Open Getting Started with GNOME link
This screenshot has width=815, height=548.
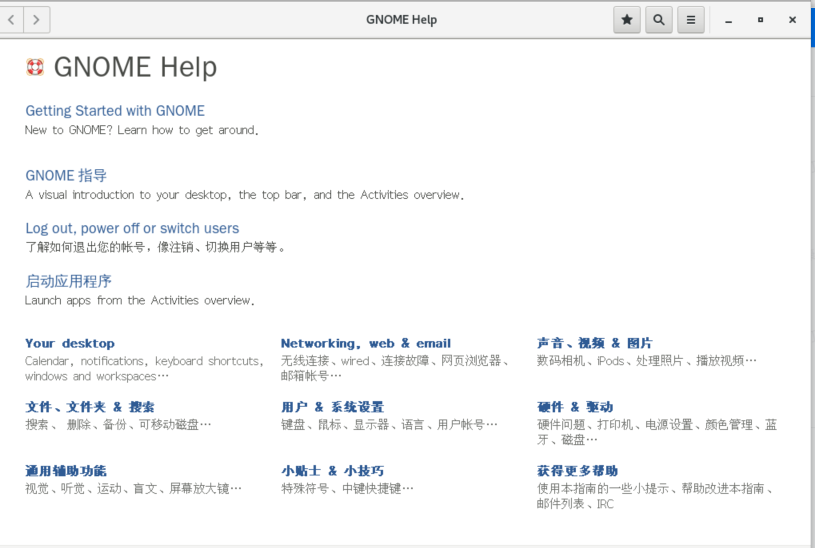click(x=115, y=111)
